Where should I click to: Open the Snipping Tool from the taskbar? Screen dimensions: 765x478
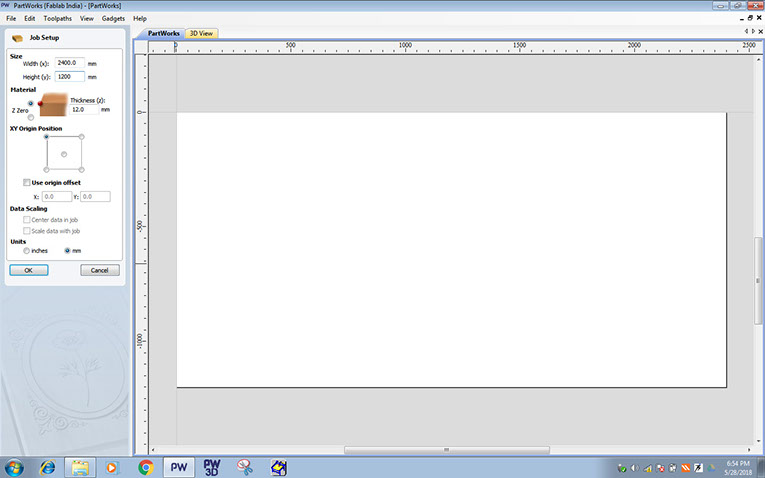[245, 467]
